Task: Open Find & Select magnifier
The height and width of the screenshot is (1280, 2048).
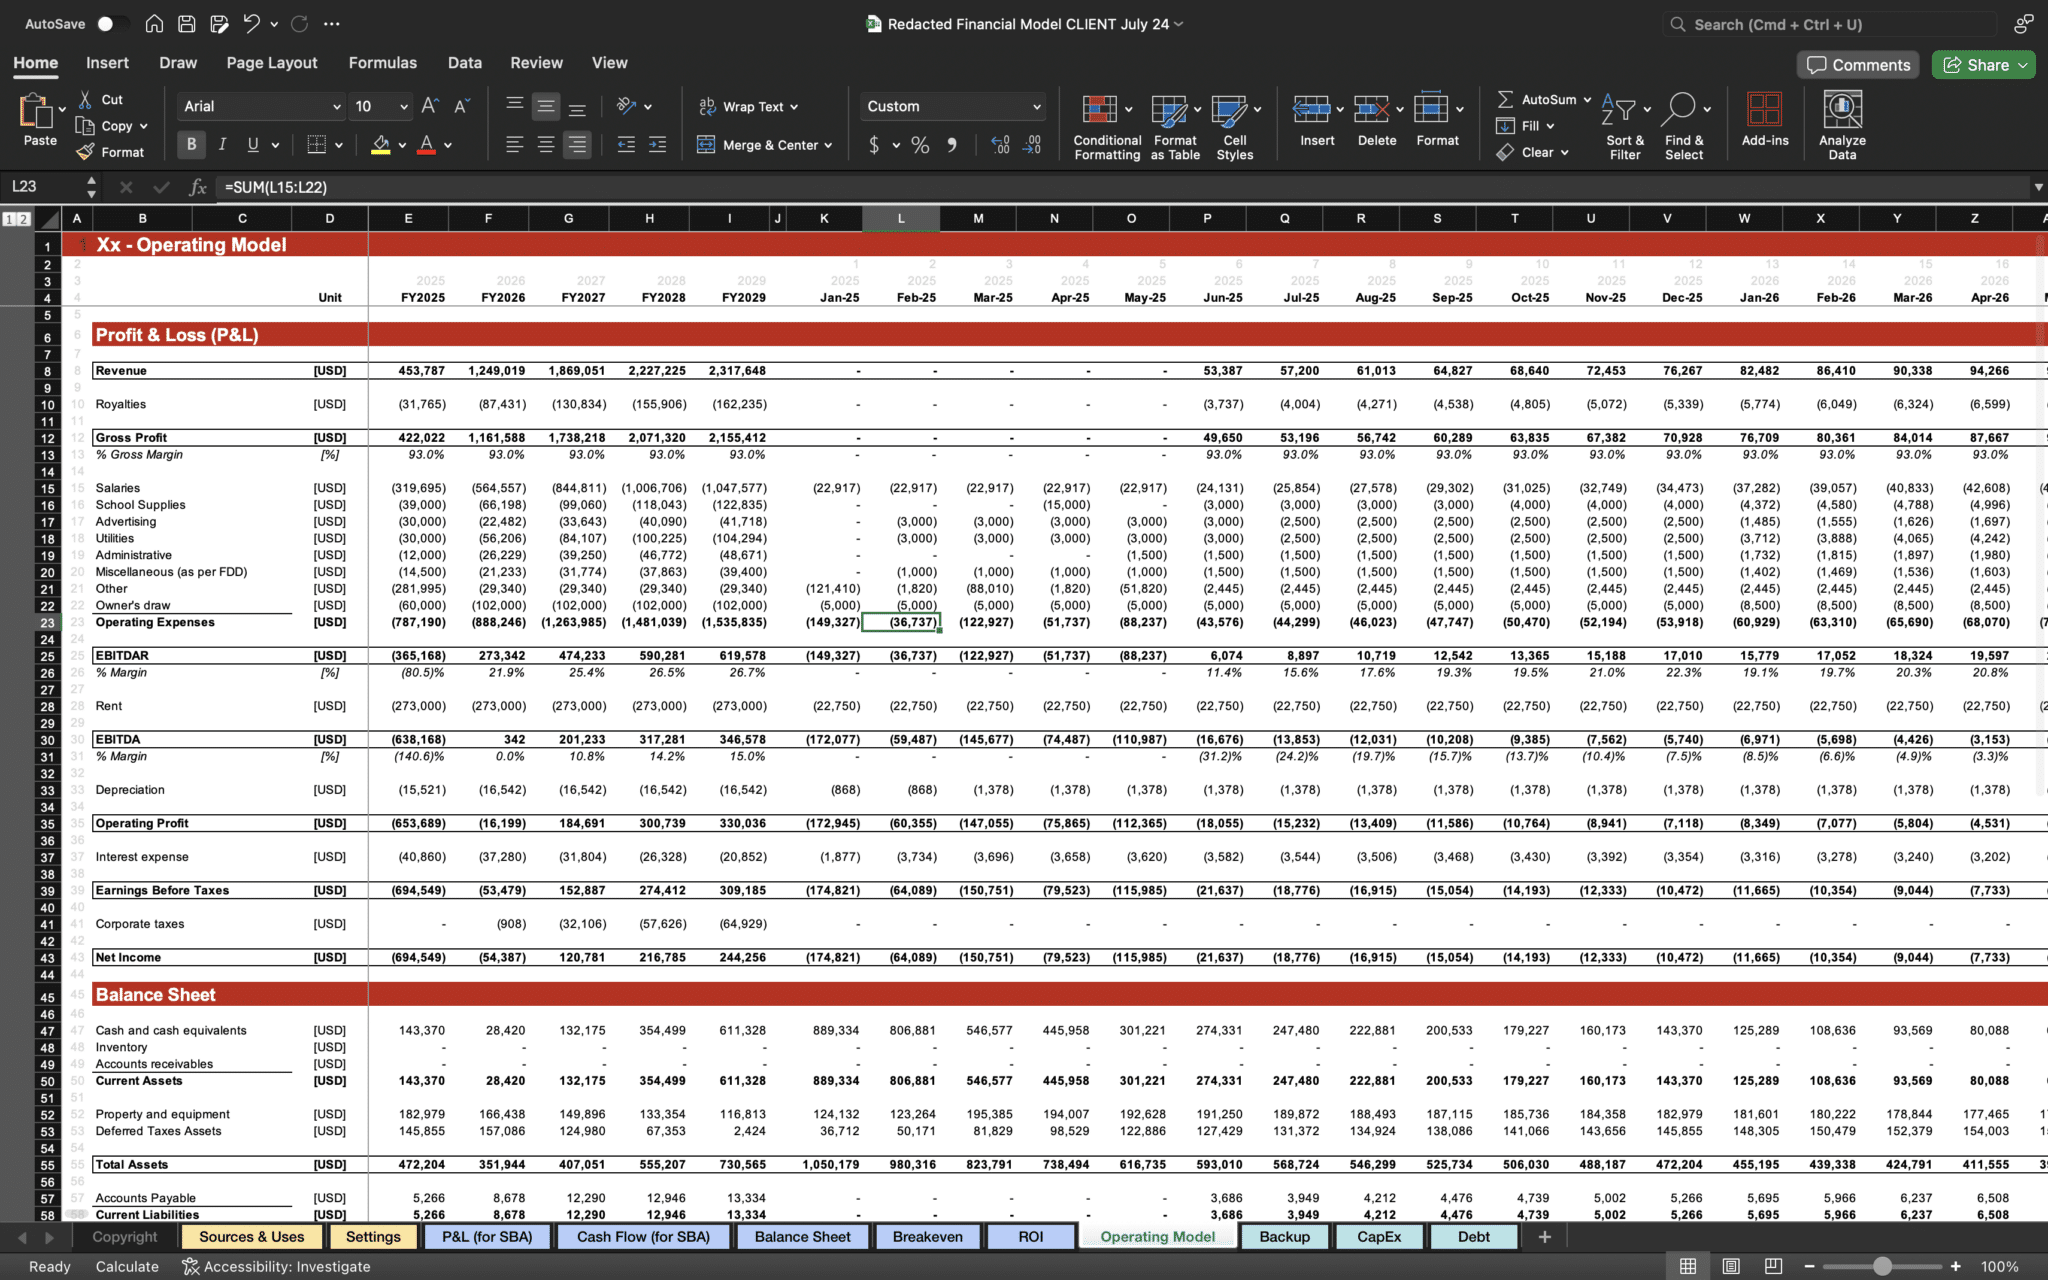Action: tap(1684, 127)
